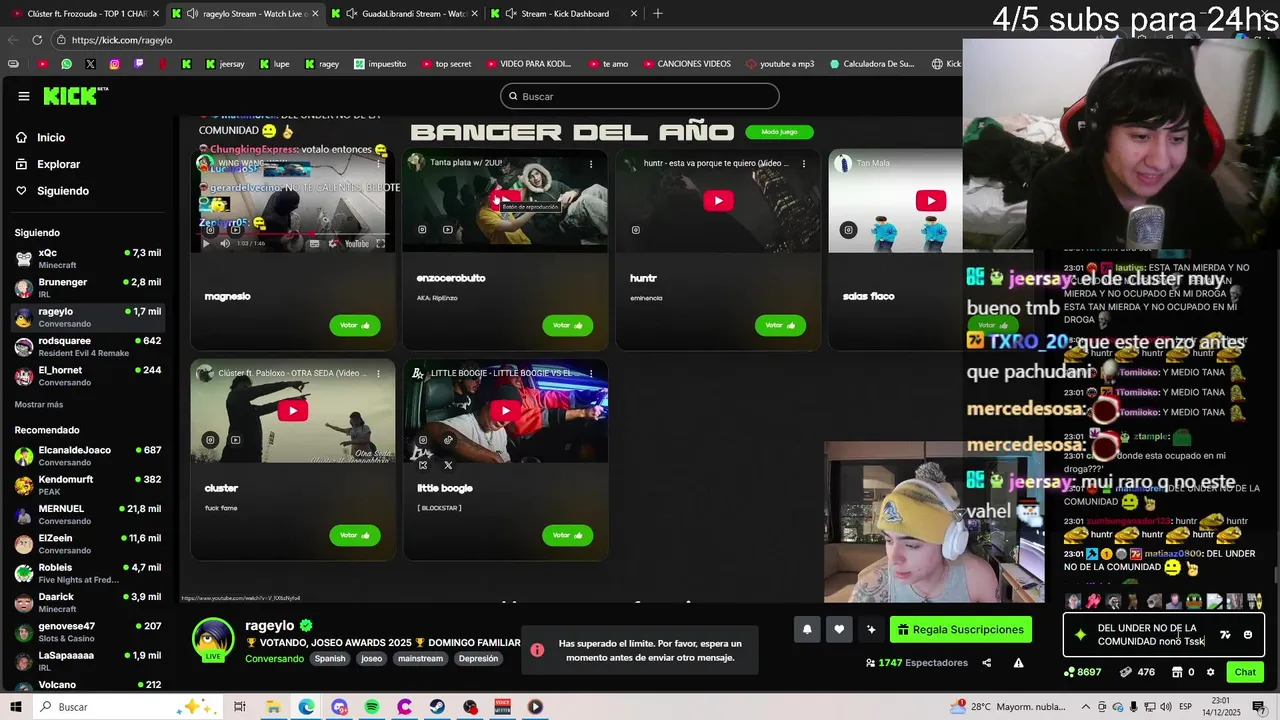Open options menu on Clúster OTRA SEDA video
The height and width of the screenshot is (720, 1280).
tap(378, 374)
